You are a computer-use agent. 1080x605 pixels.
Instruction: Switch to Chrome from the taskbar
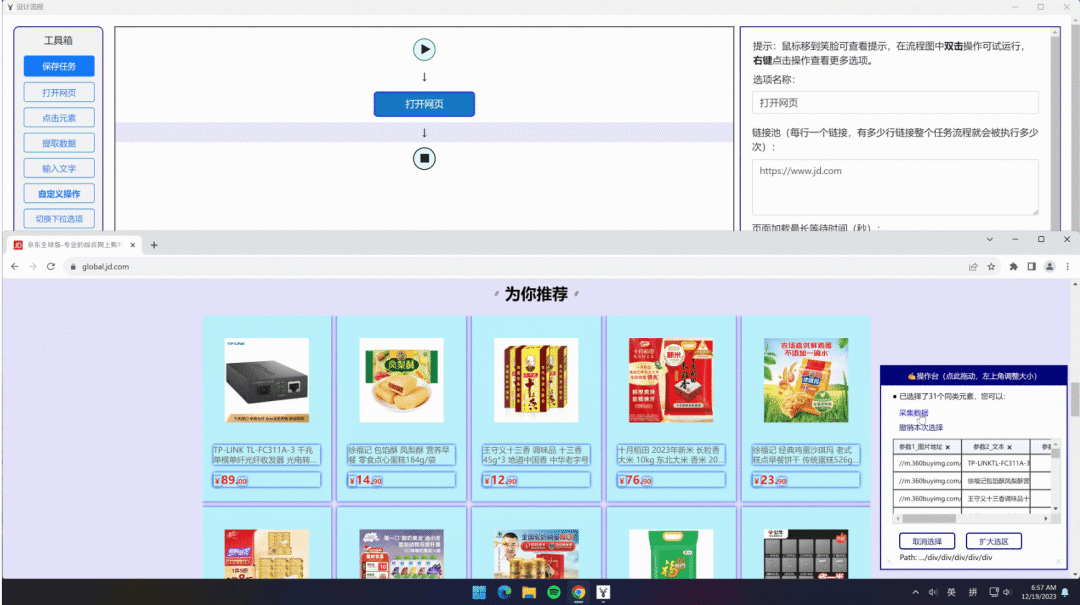(579, 593)
